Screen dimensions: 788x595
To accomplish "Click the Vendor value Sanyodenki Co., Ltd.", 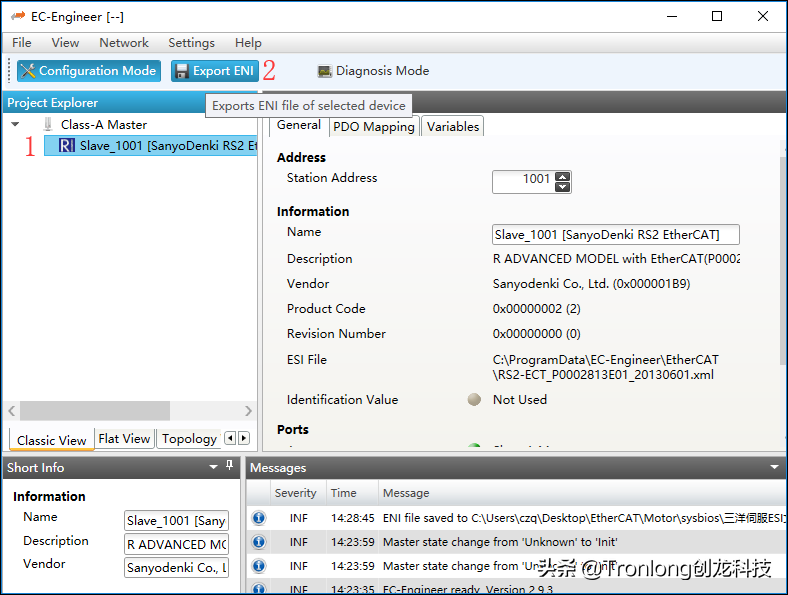I will pos(592,284).
